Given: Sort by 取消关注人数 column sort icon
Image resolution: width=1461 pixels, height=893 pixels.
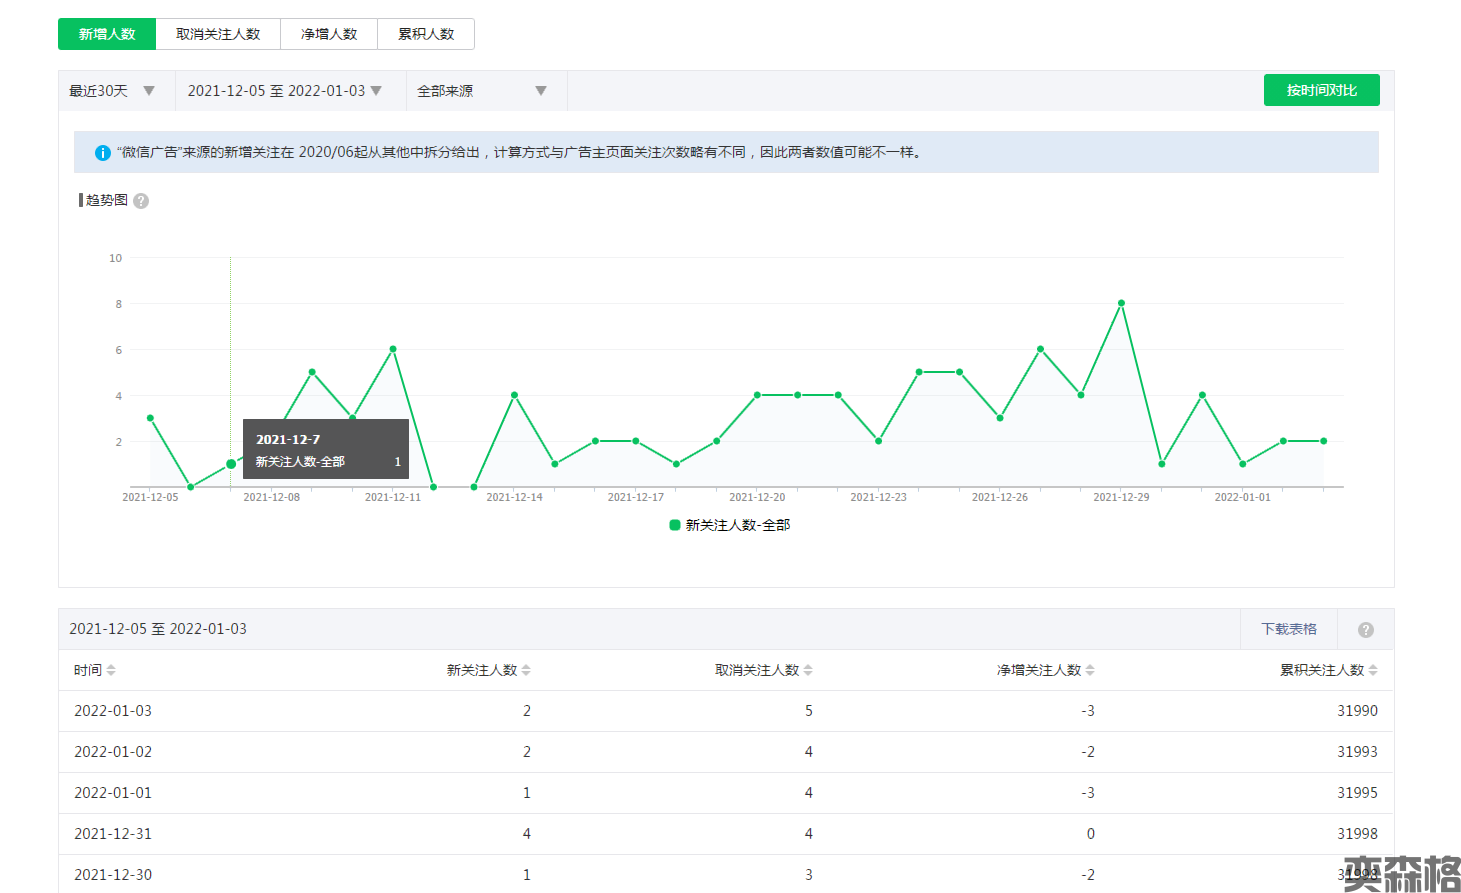Looking at the screenshot, I should (808, 670).
